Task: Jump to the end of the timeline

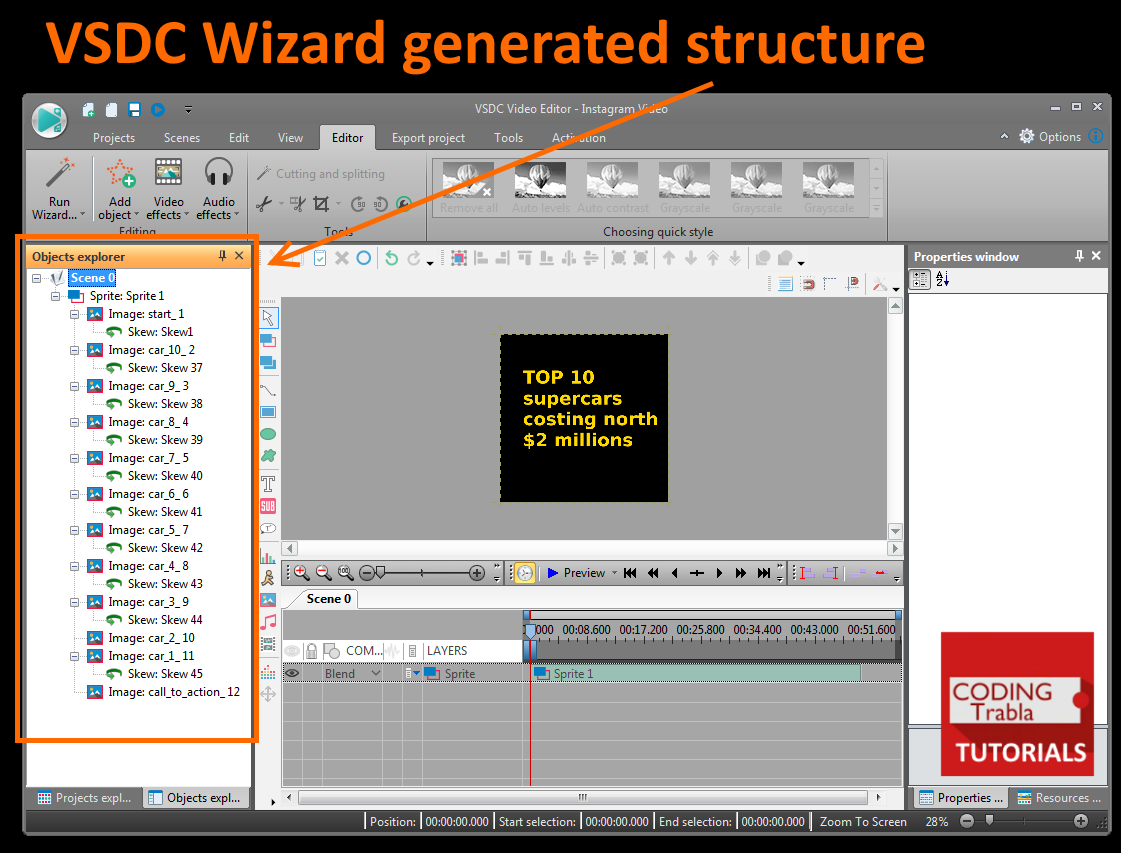Action: pyautogui.click(x=764, y=573)
